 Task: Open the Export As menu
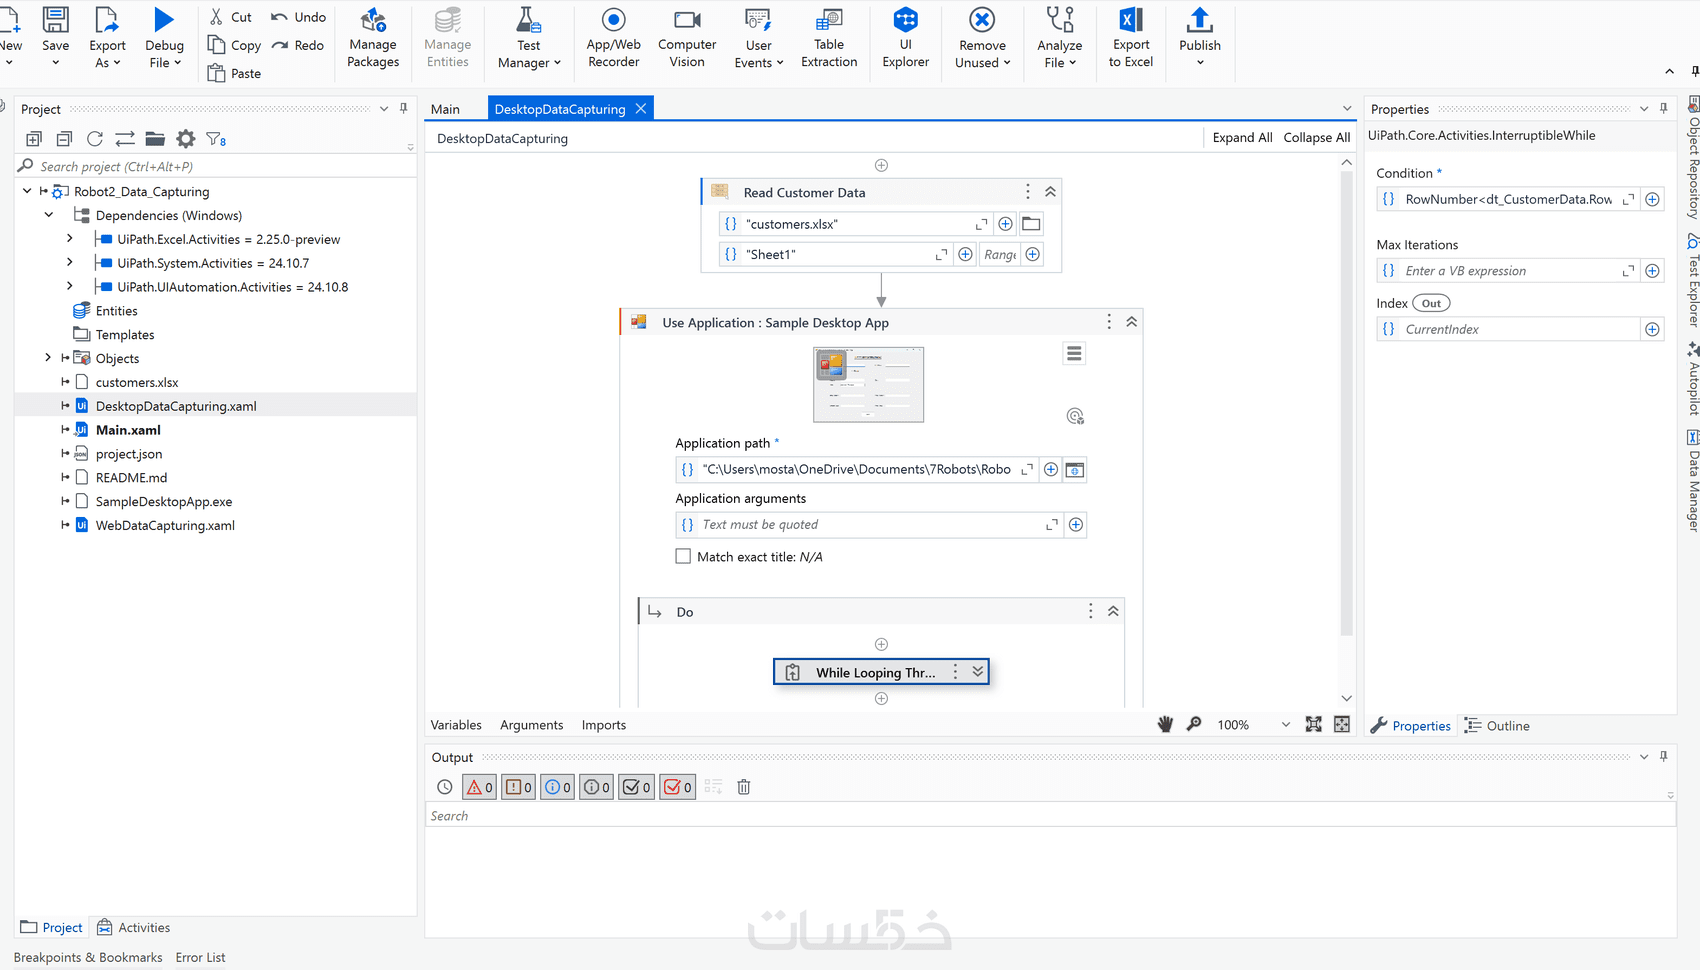coord(107,37)
